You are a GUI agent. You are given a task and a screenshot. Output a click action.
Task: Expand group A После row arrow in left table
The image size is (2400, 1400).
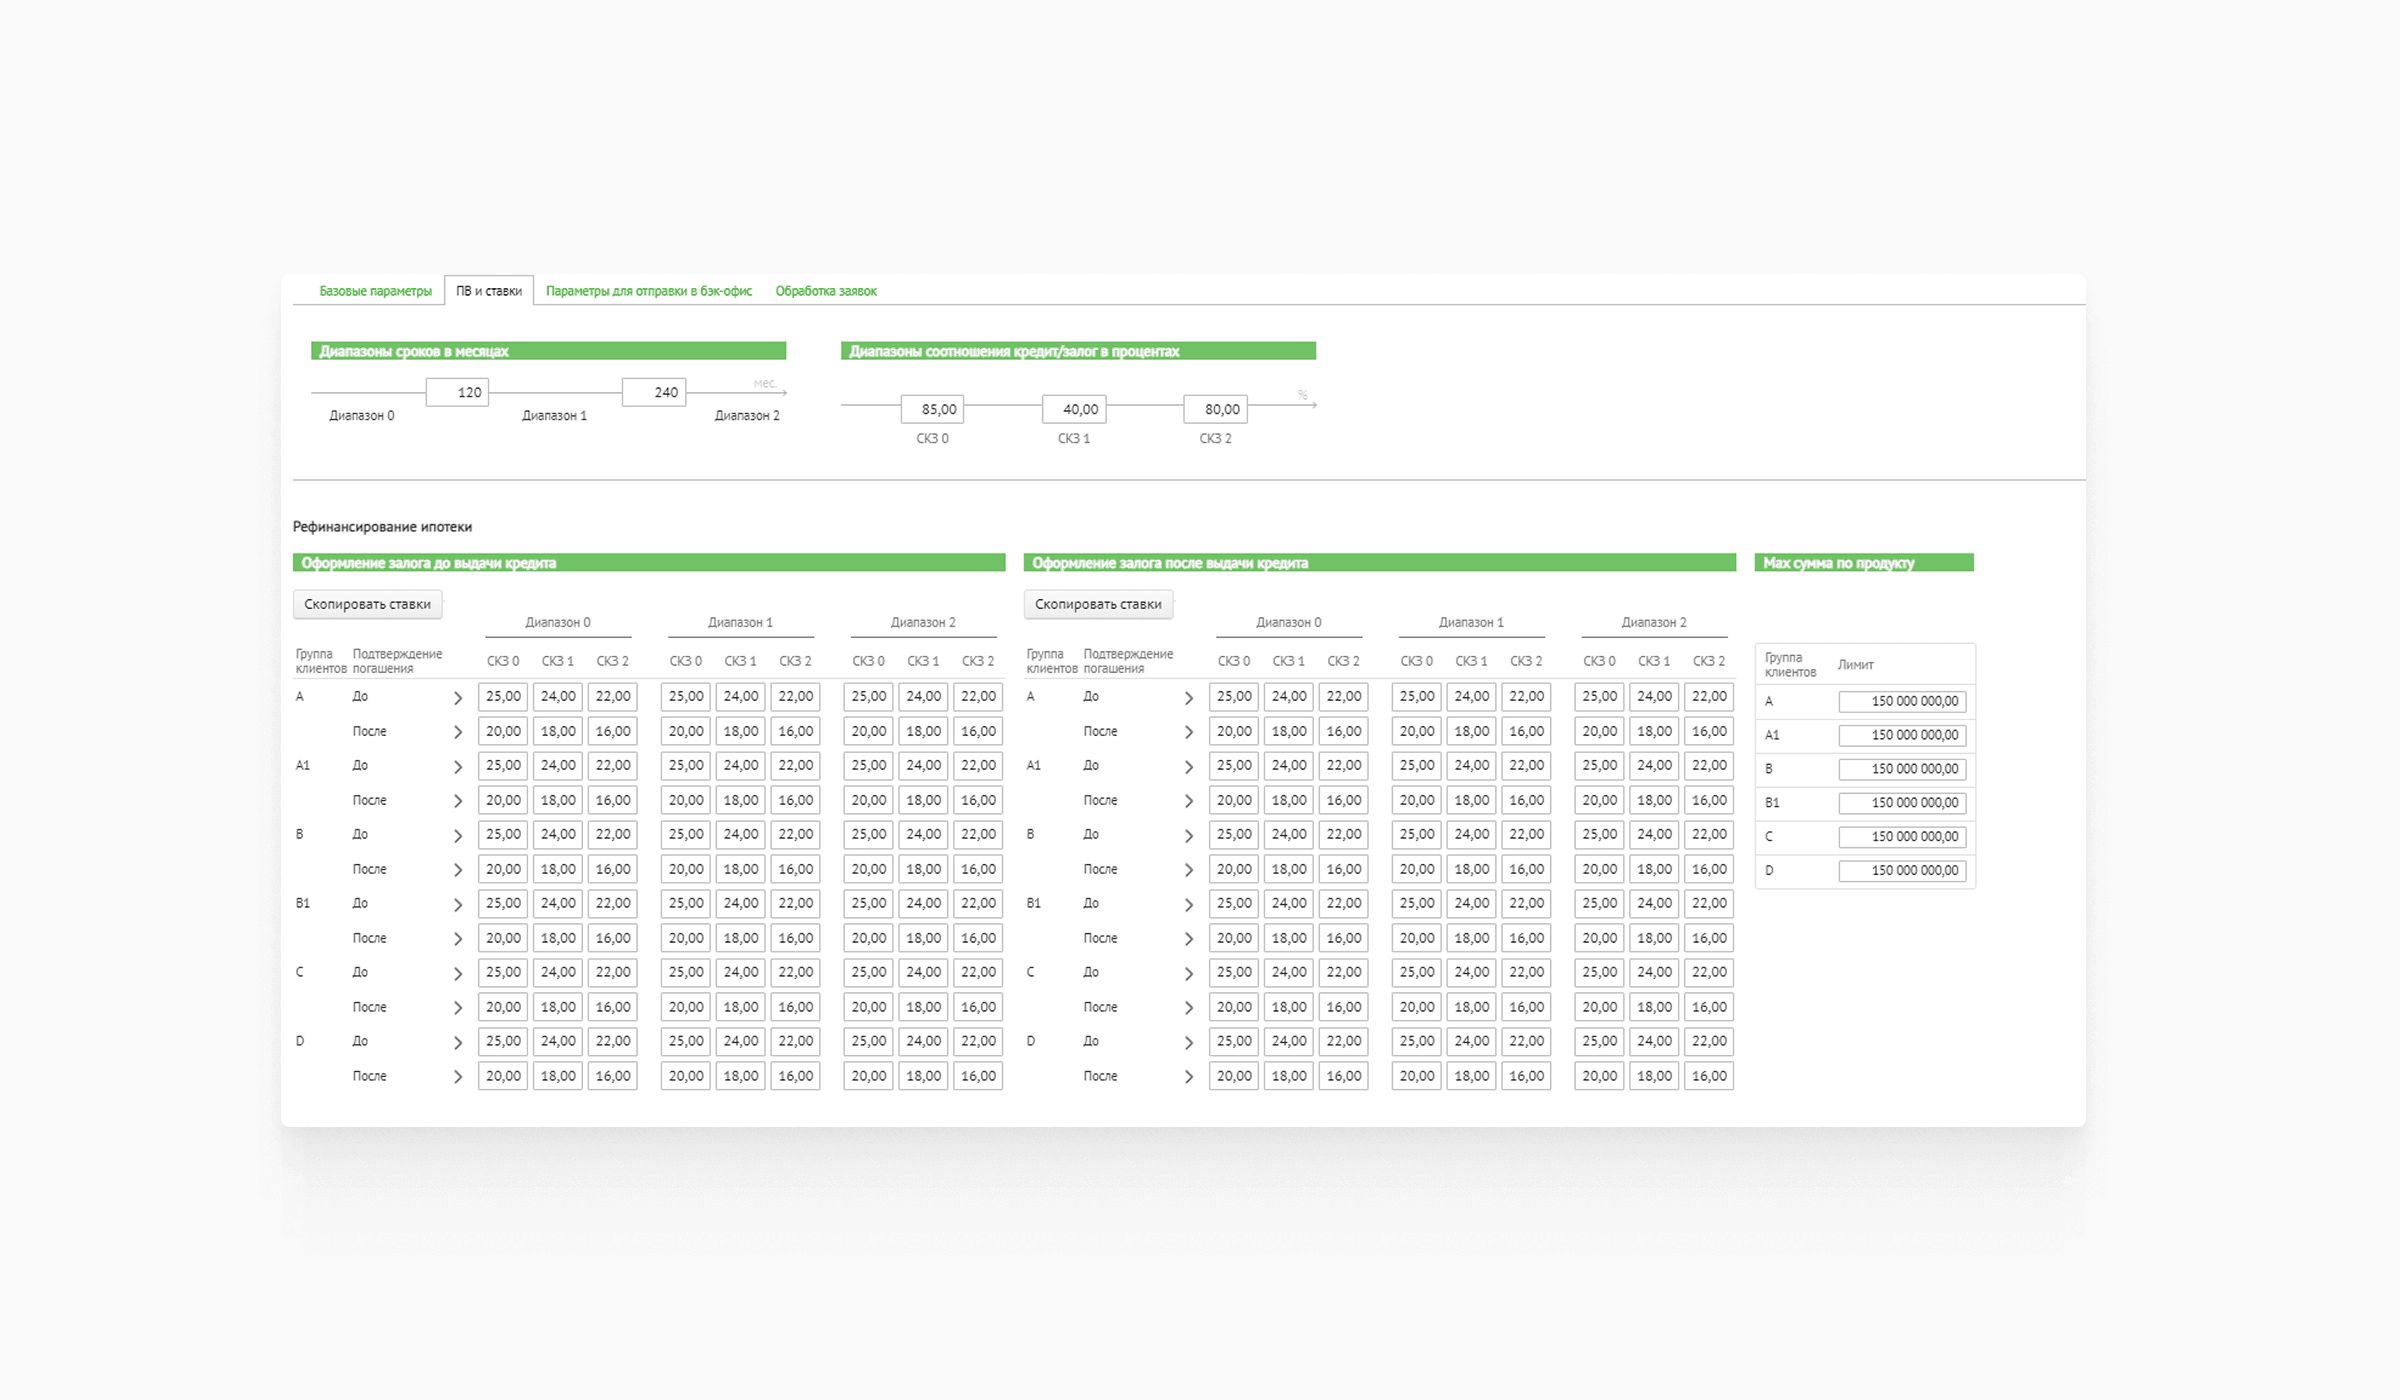pos(458,732)
